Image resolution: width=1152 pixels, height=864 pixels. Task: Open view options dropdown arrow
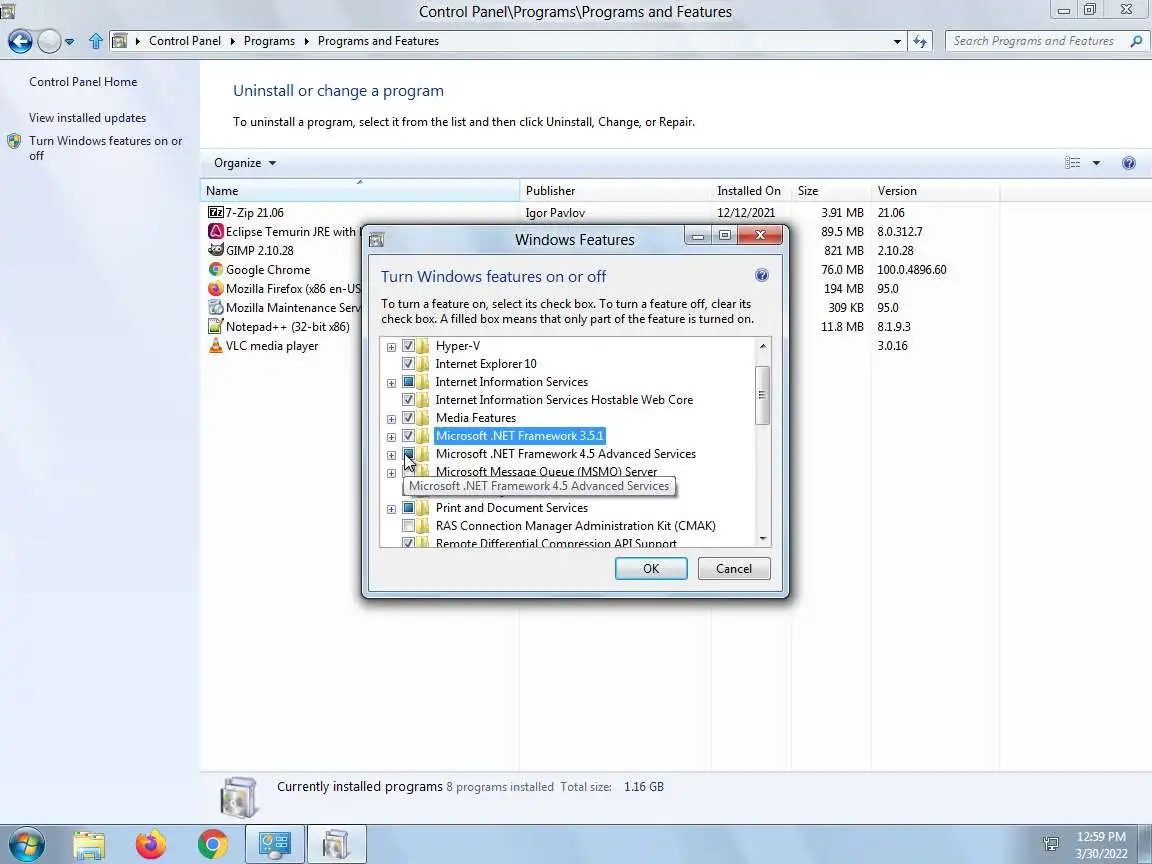click(x=1096, y=163)
